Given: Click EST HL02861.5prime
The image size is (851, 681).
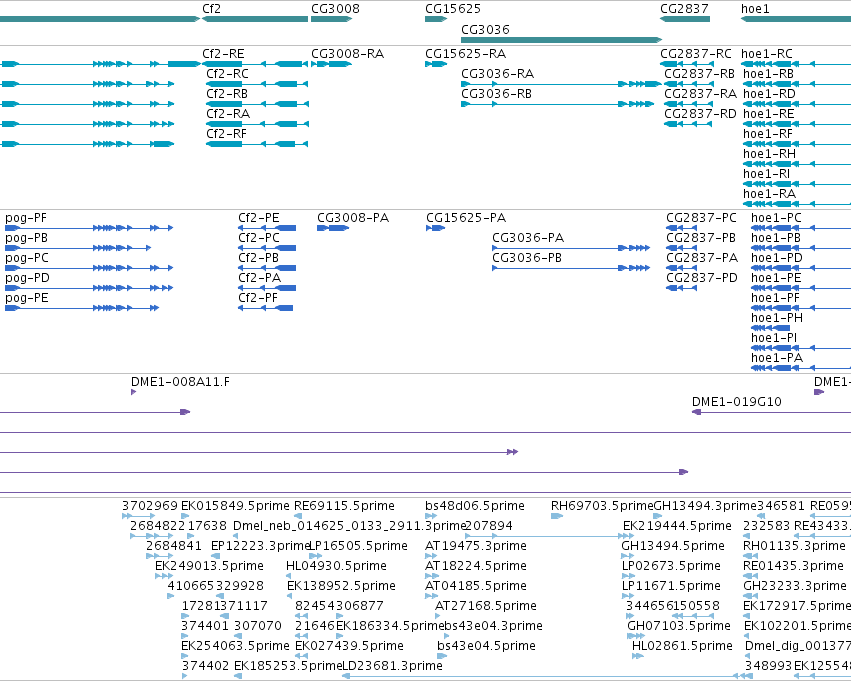Looking at the screenshot, I should tap(637, 656).
